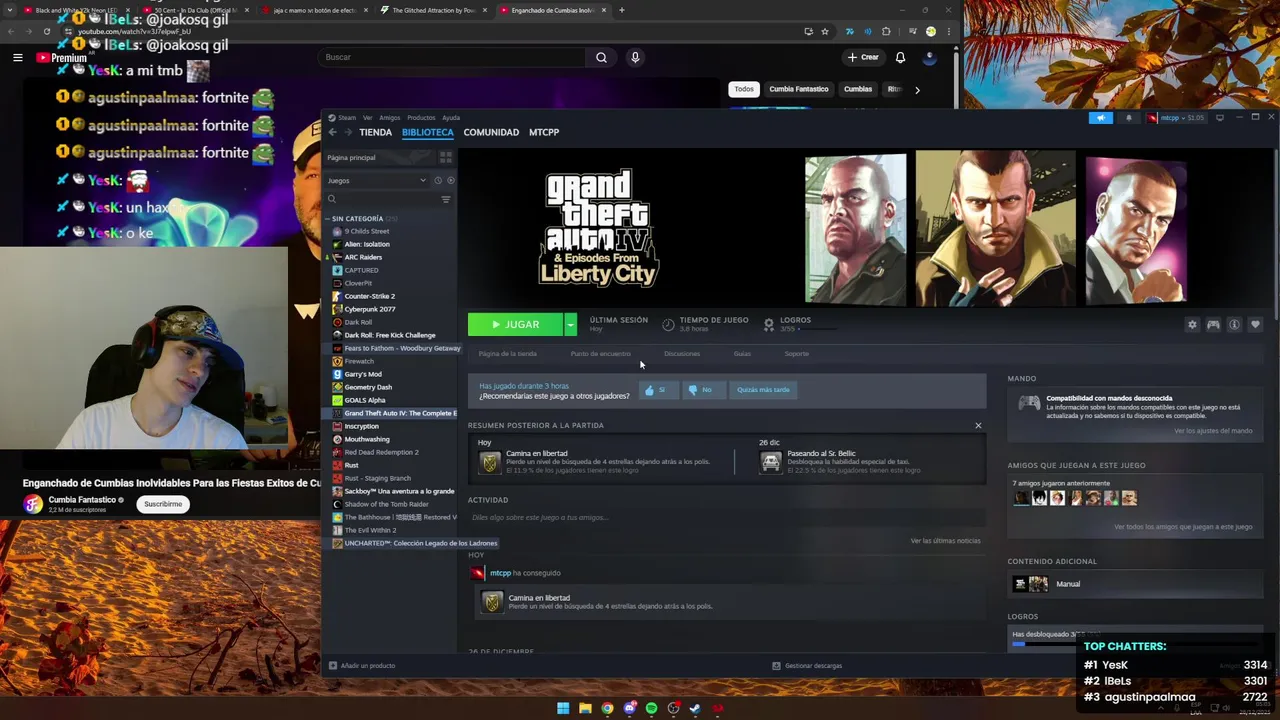This screenshot has width=1280, height=720.
Task: Open the COMUNIDAD tab
Action: tap(491, 132)
